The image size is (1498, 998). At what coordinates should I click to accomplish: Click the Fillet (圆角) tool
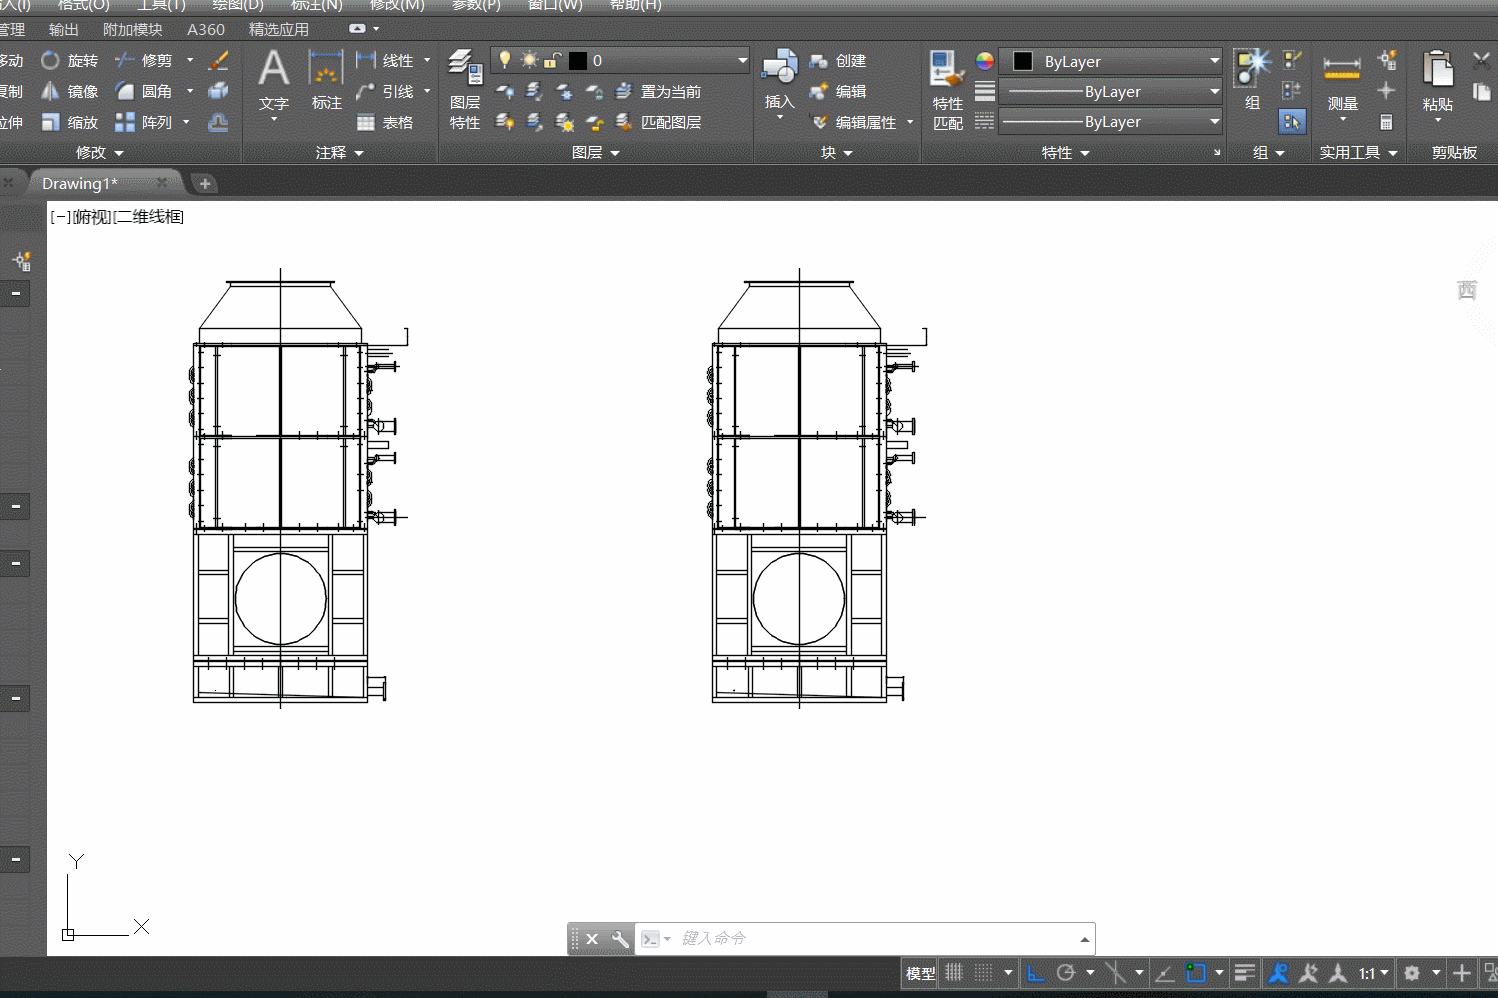144,92
